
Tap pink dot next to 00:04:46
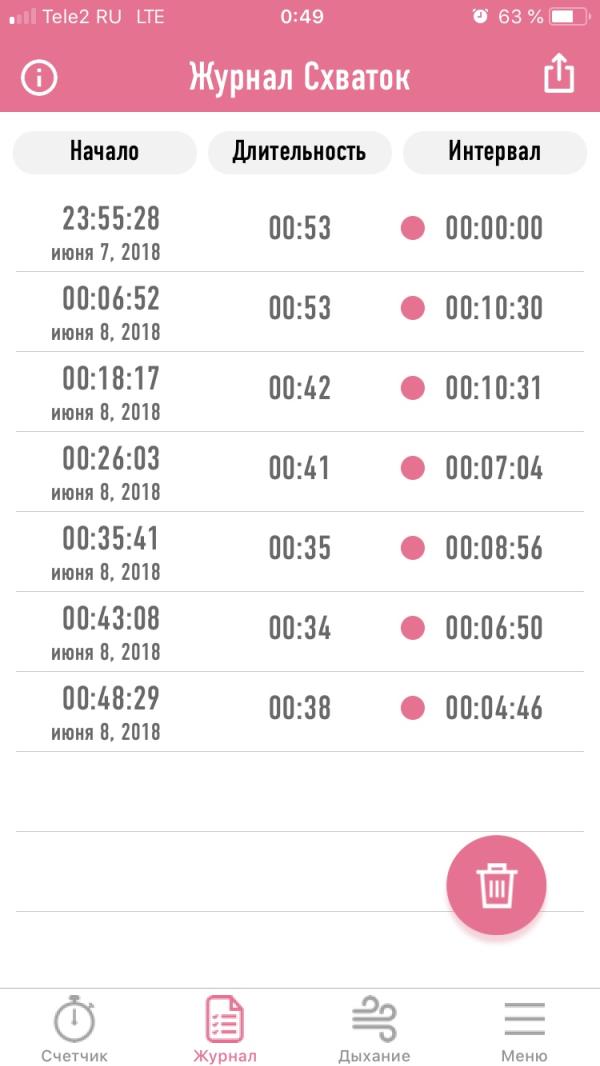[x=412, y=708]
